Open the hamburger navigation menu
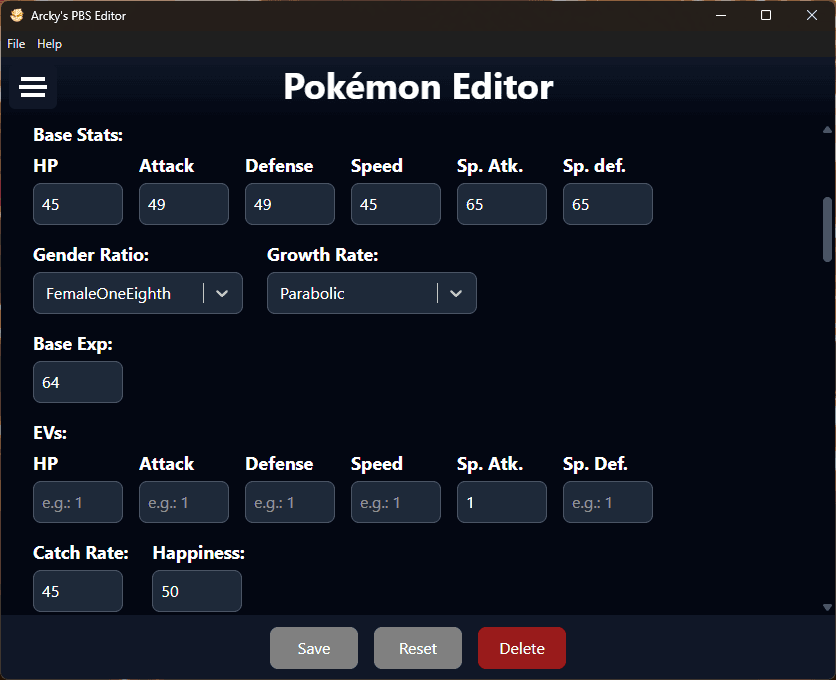The width and height of the screenshot is (836, 680). coord(33,88)
